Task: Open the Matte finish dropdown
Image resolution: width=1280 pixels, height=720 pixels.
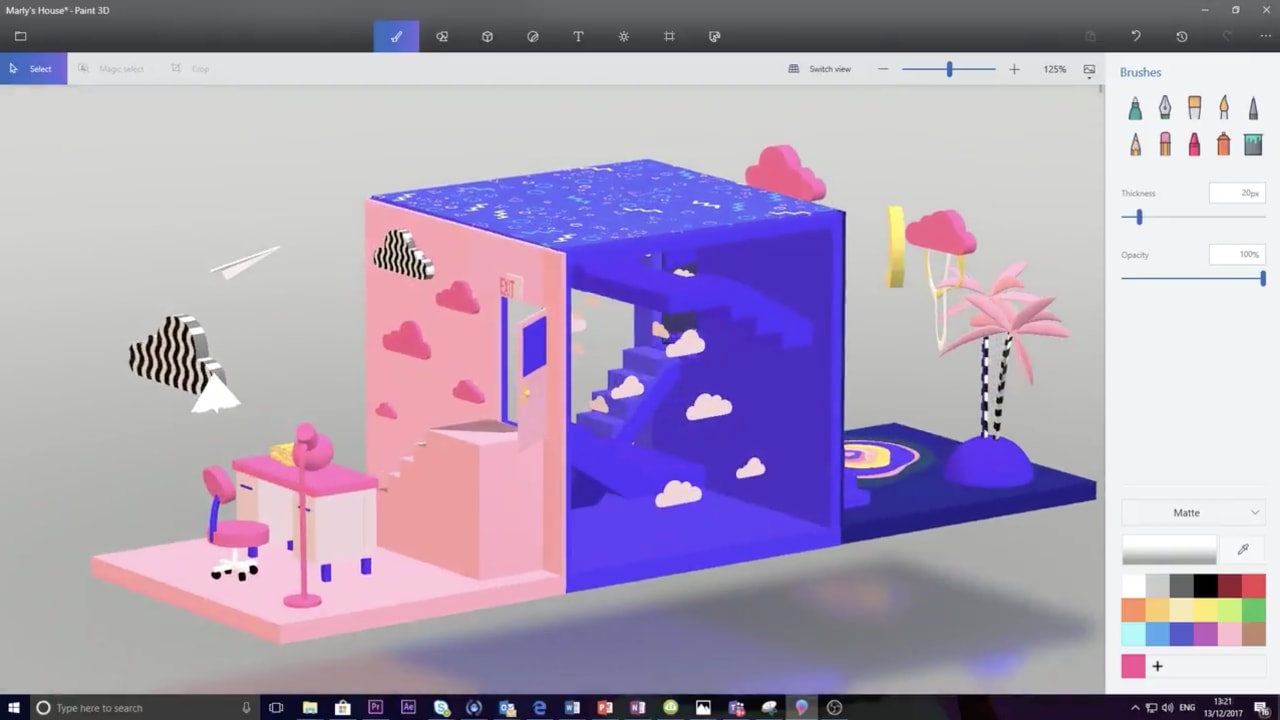Action: pos(1193,512)
